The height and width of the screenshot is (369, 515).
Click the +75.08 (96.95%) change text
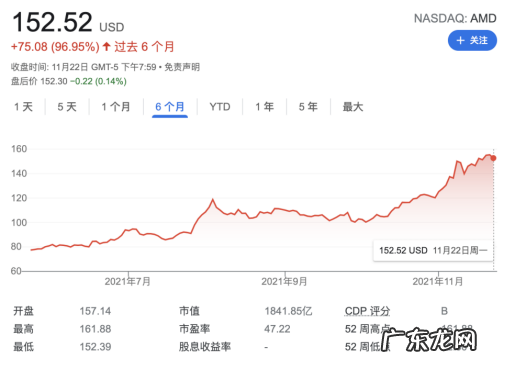[x=55, y=47]
